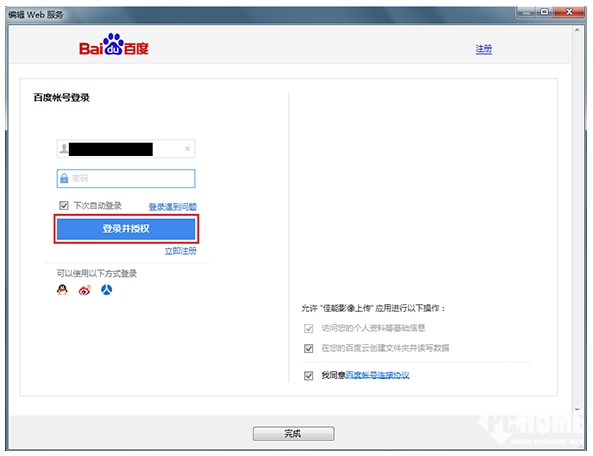Click the Baidu logo
The image size is (593, 456).
(114, 45)
